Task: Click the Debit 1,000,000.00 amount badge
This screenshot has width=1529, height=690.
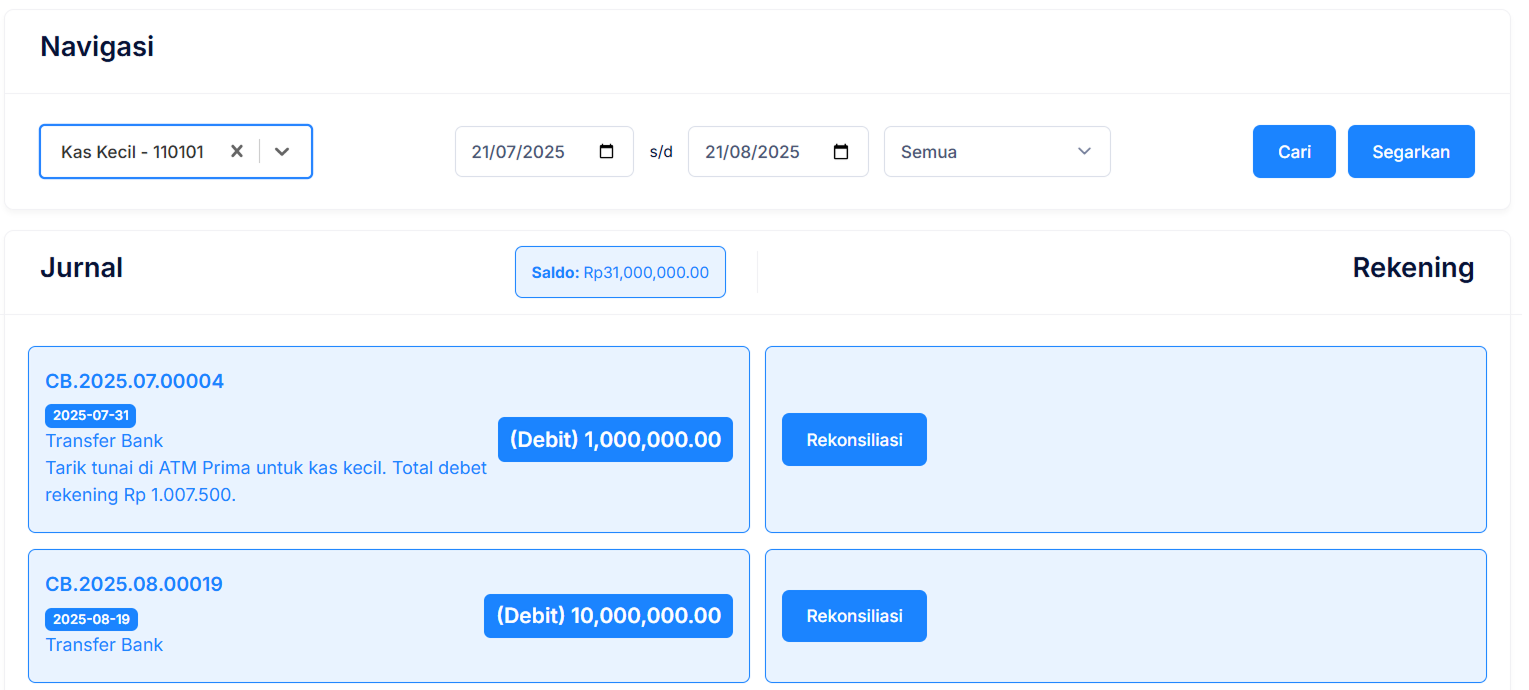Action: [x=615, y=440]
